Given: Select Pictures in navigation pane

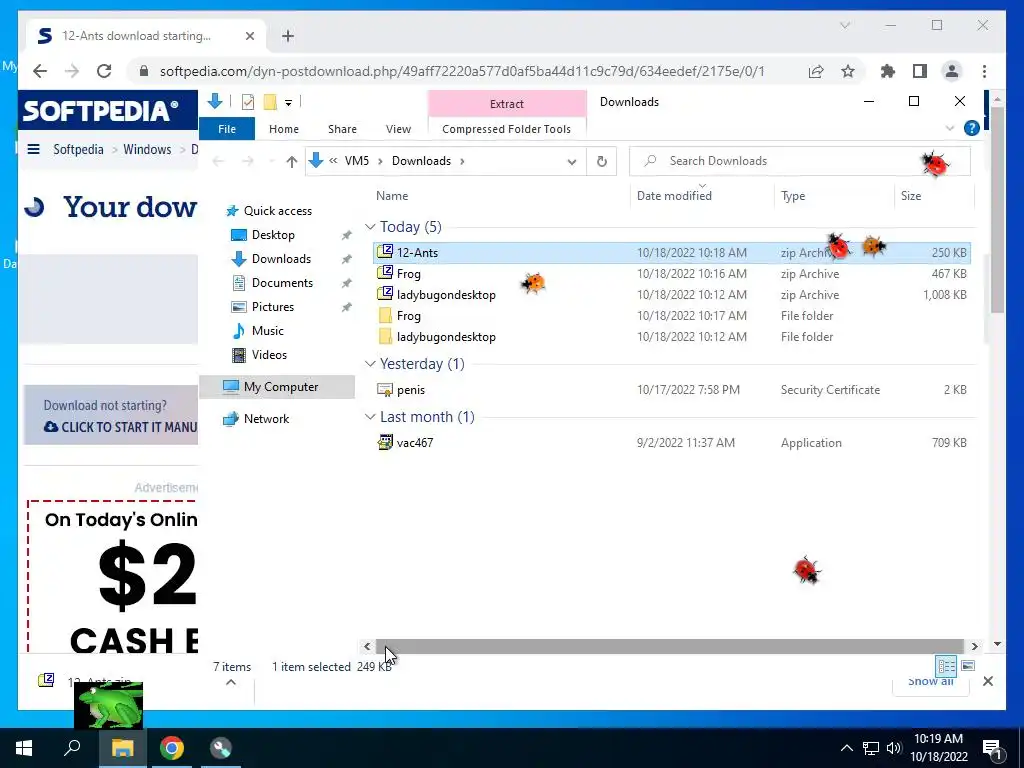Looking at the screenshot, I should (272, 307).
